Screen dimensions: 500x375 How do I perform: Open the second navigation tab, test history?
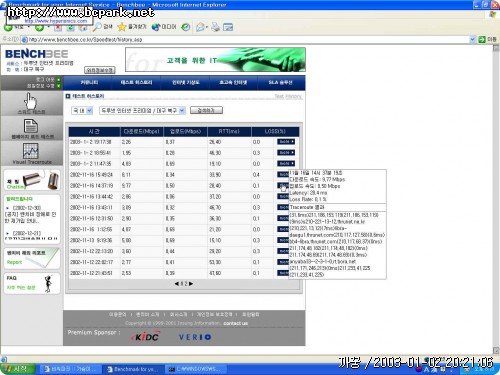[x=137, y=82]
